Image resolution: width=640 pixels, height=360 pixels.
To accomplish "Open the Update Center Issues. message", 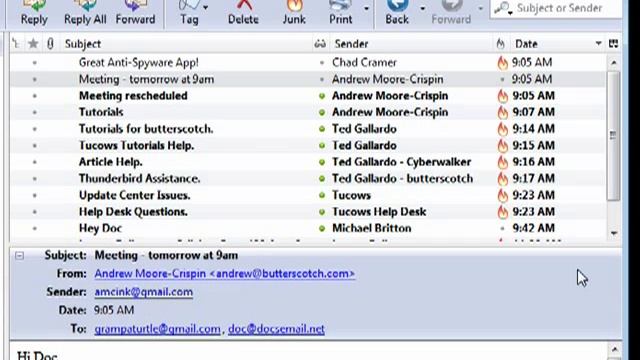I will click(x=134, y=195).
